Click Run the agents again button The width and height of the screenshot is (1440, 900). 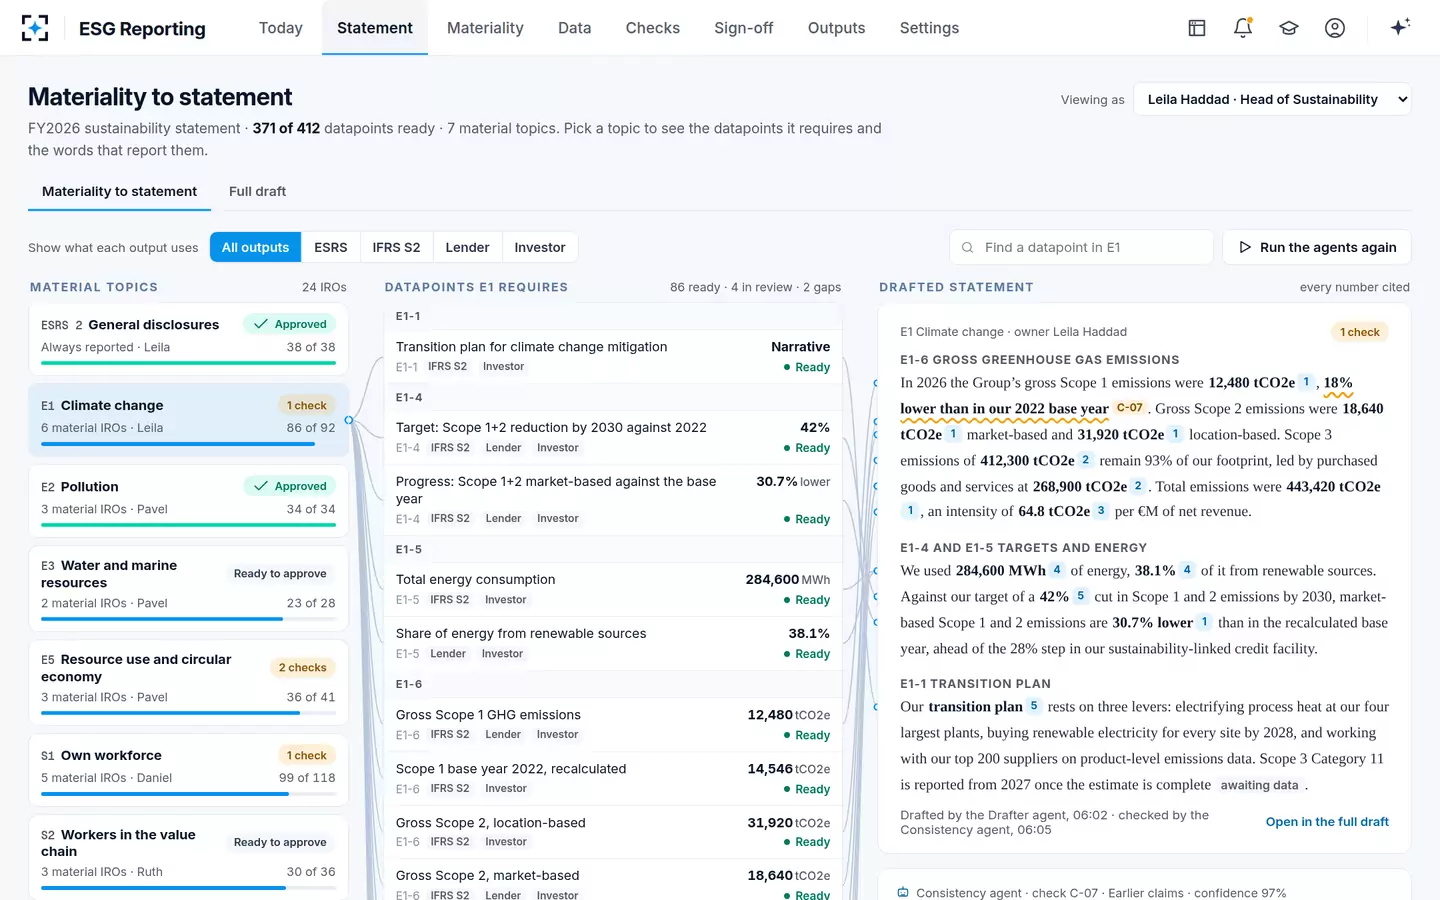(x=1317, y=247)
